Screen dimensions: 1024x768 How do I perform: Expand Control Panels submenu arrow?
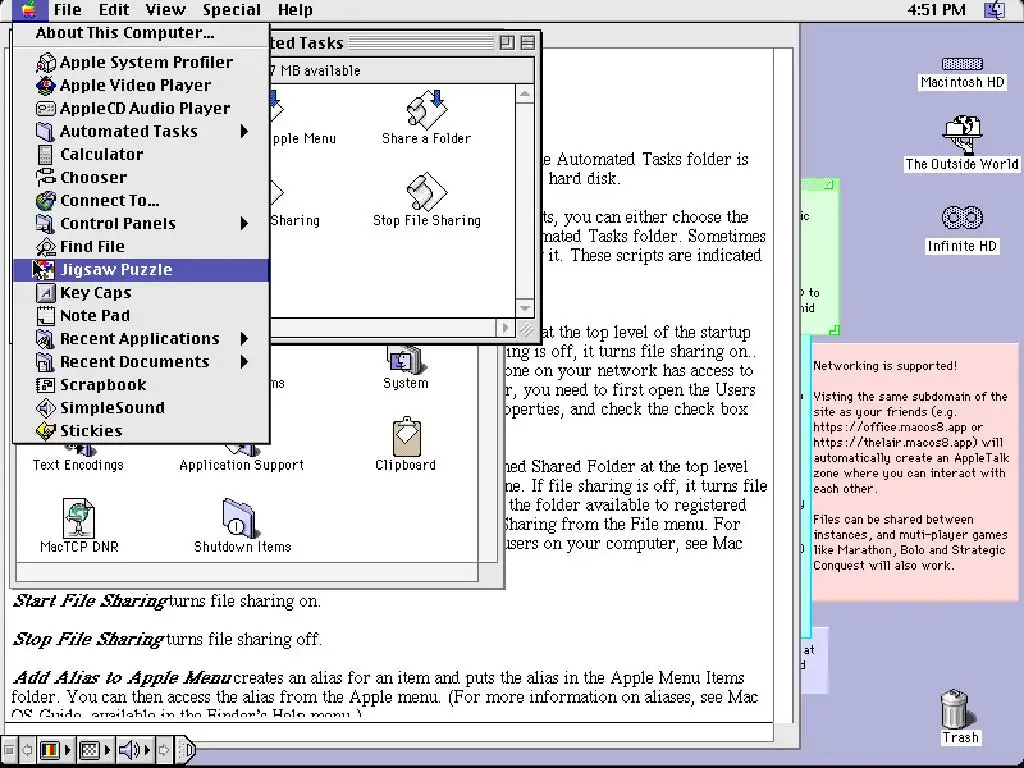tap(244, 223)
